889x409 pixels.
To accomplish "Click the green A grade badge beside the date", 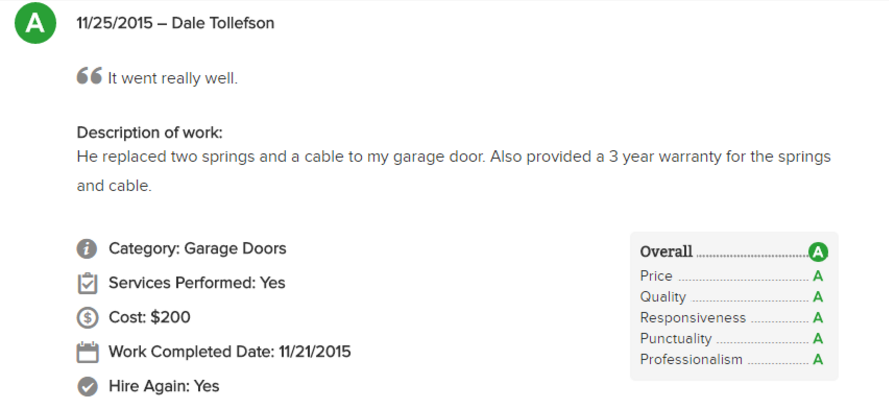I will pyautogui.click(x=35, y=23).
